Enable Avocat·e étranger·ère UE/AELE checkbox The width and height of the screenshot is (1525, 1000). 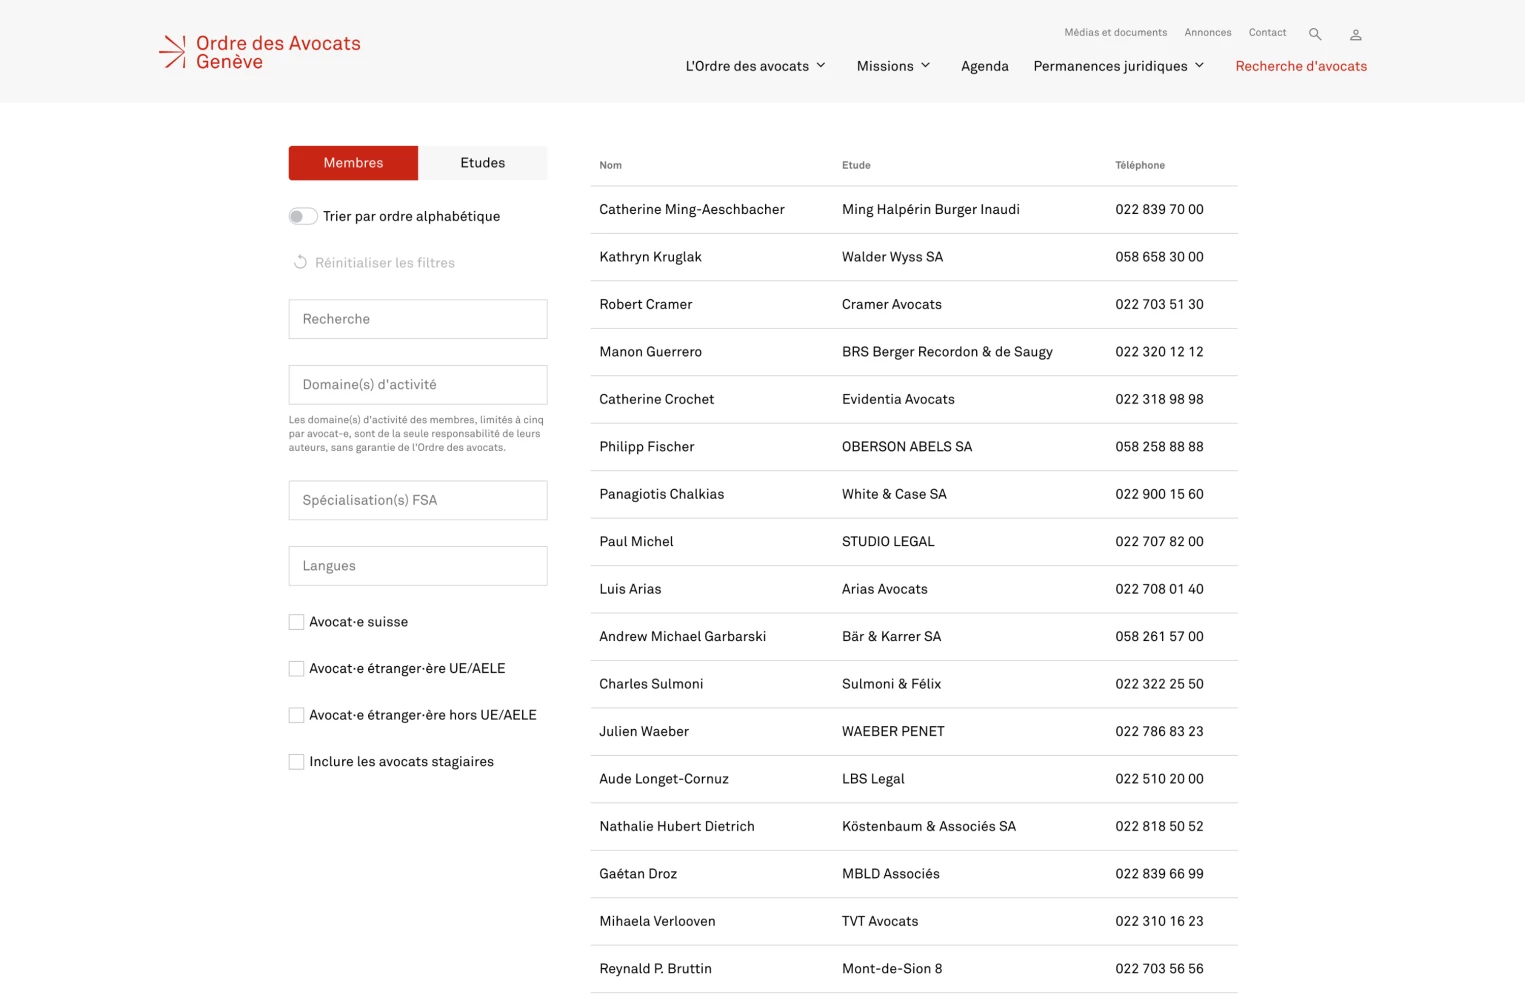[296, 669]
